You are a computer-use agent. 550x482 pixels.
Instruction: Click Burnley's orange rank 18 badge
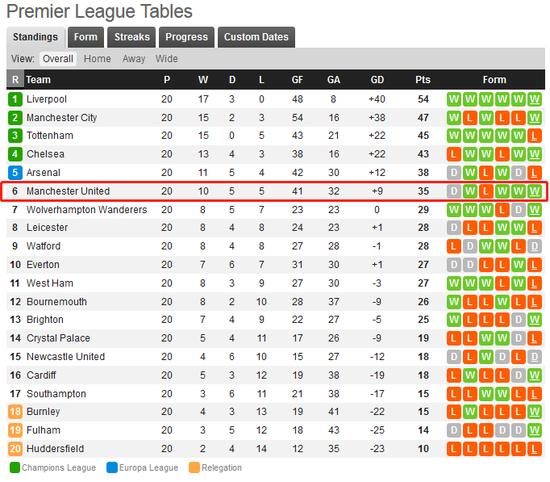15,411
